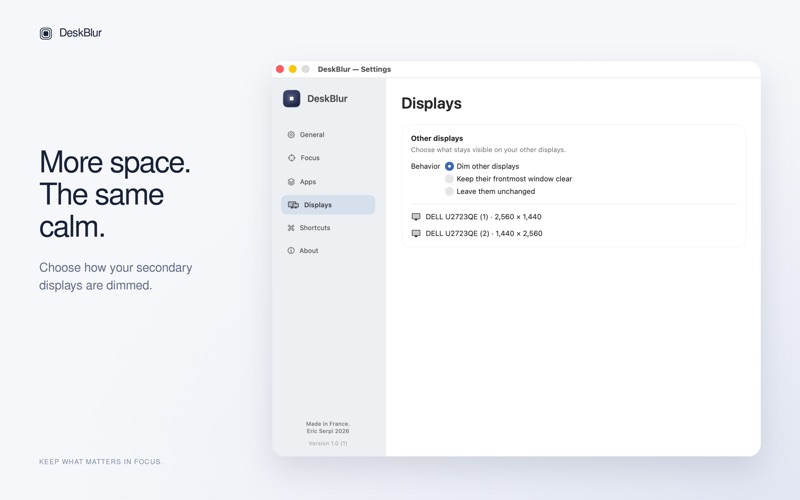Click the Apps stacked layers icon

[291, 182]
